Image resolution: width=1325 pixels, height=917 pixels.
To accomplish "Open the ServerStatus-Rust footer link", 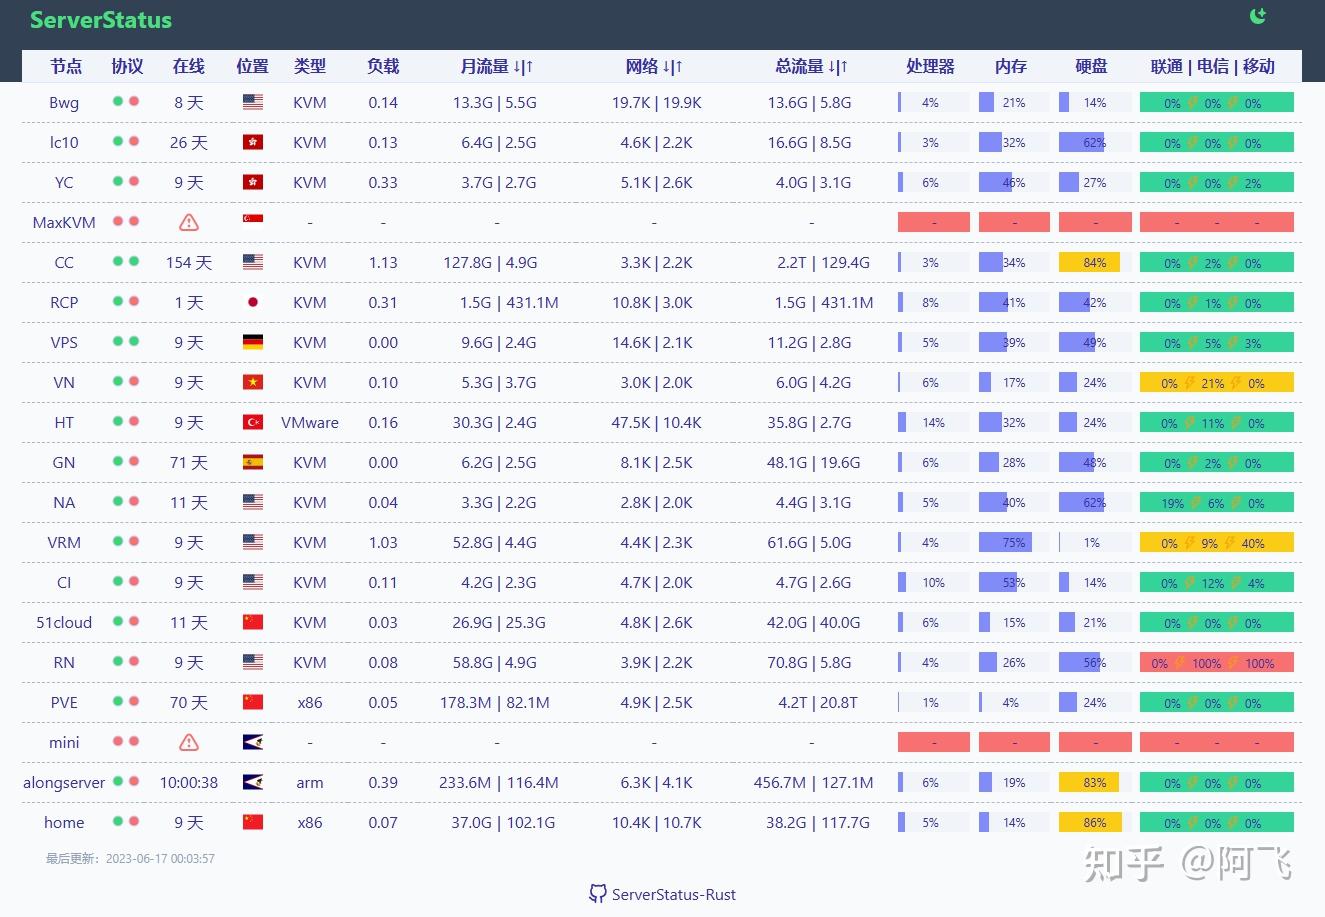I will tap(663, 894).
